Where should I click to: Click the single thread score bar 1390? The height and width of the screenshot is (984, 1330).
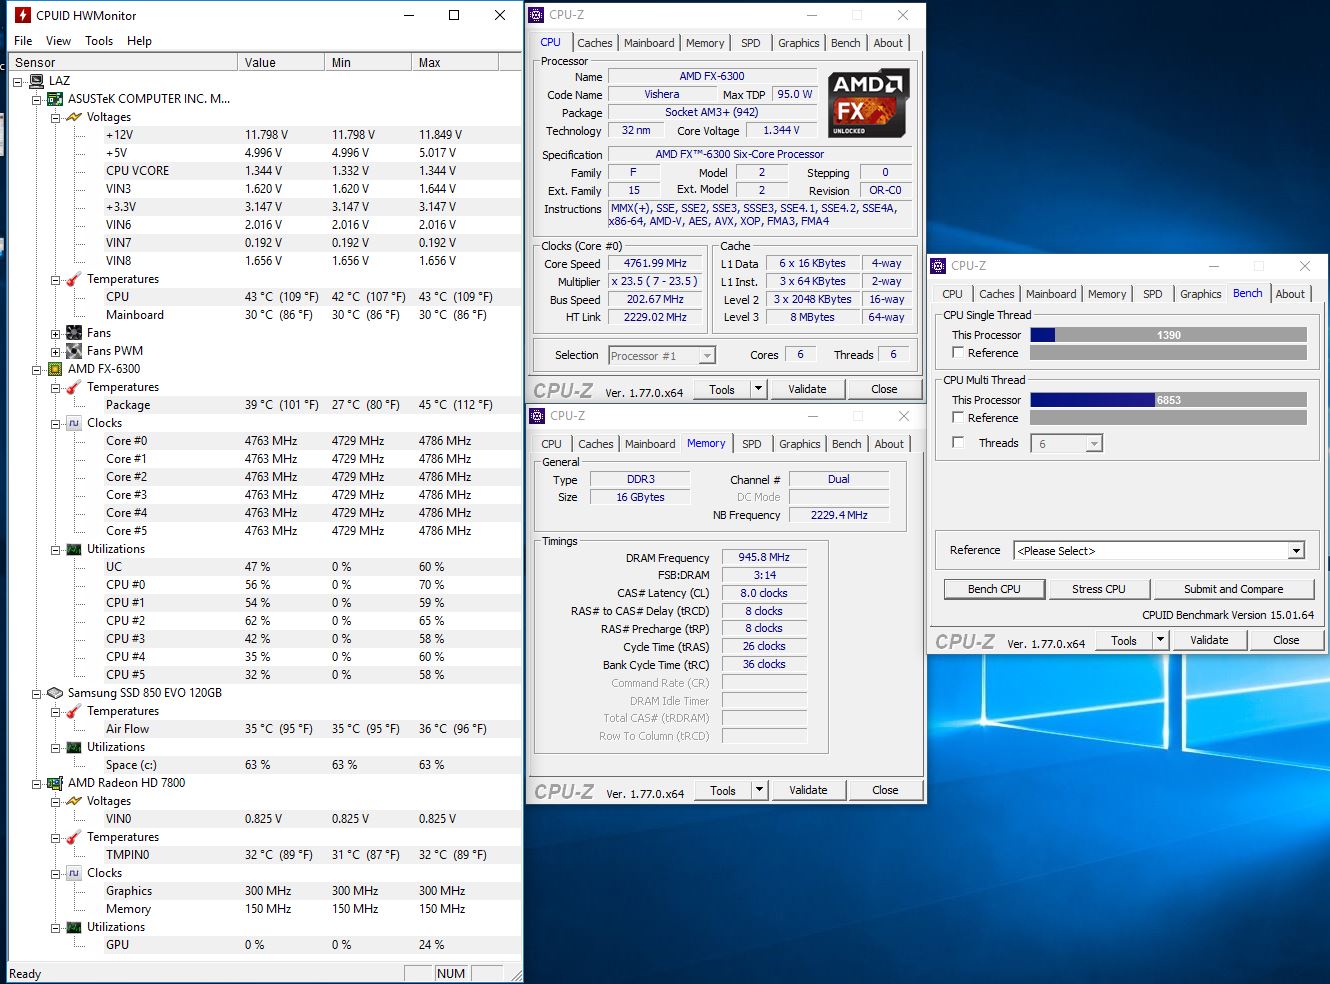pos(1168,335)
